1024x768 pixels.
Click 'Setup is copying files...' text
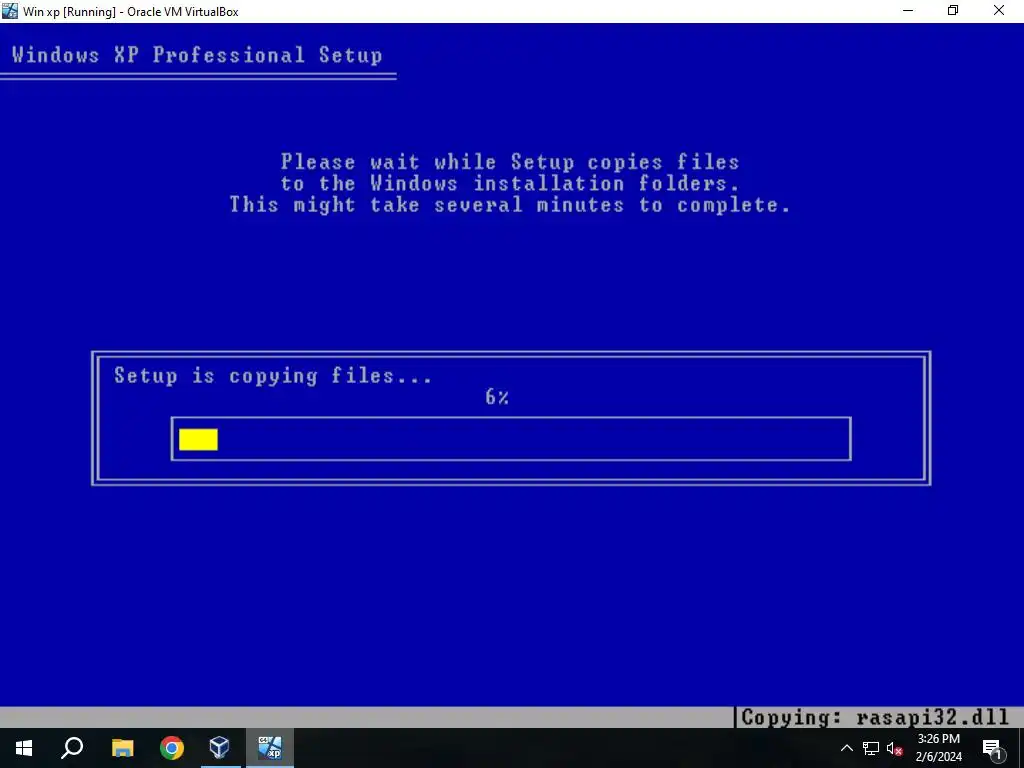[272, 376]
